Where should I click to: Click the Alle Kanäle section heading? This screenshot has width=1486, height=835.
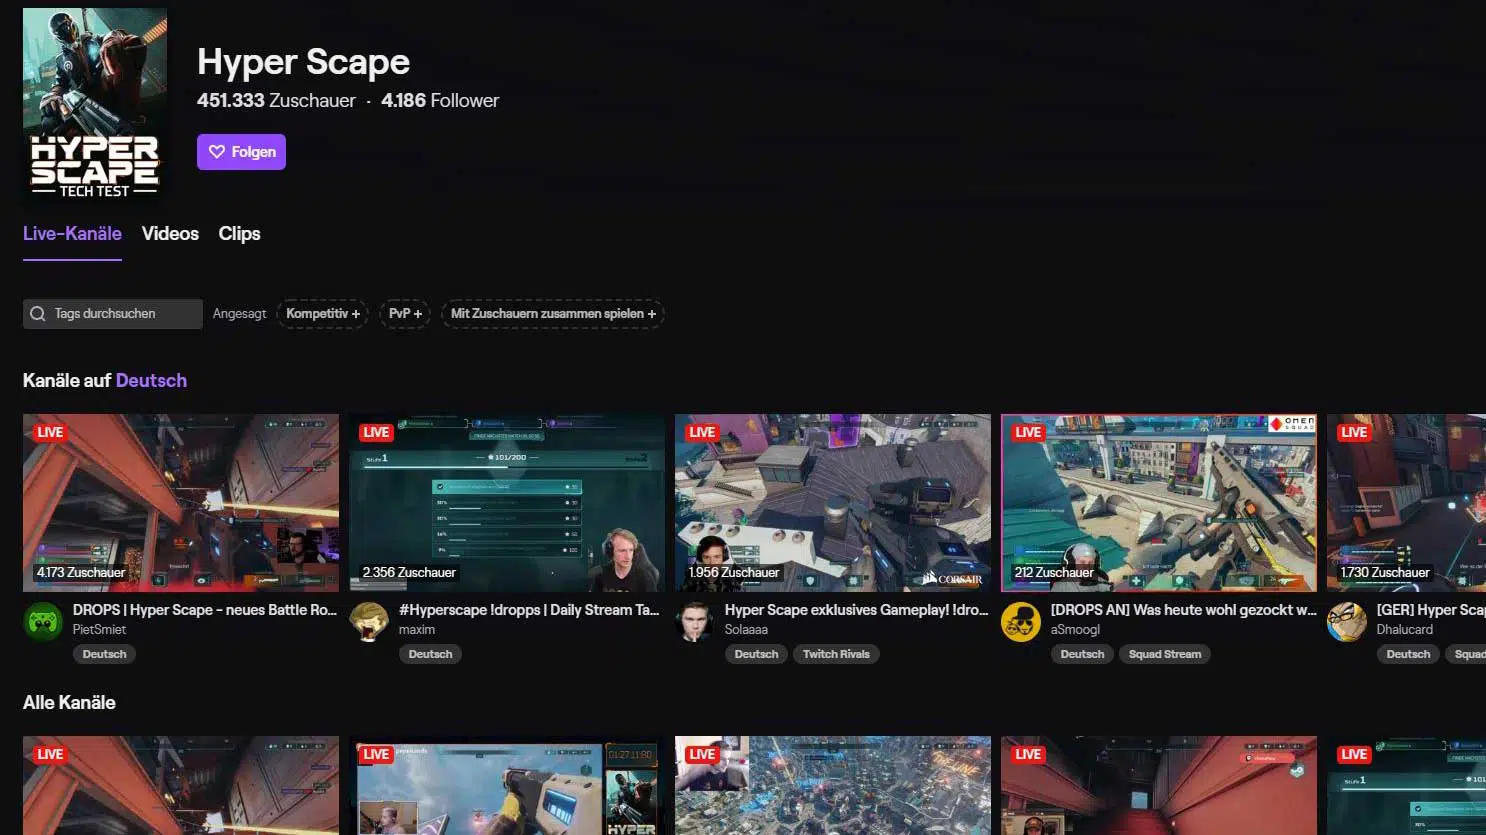[x=69, y=702]
